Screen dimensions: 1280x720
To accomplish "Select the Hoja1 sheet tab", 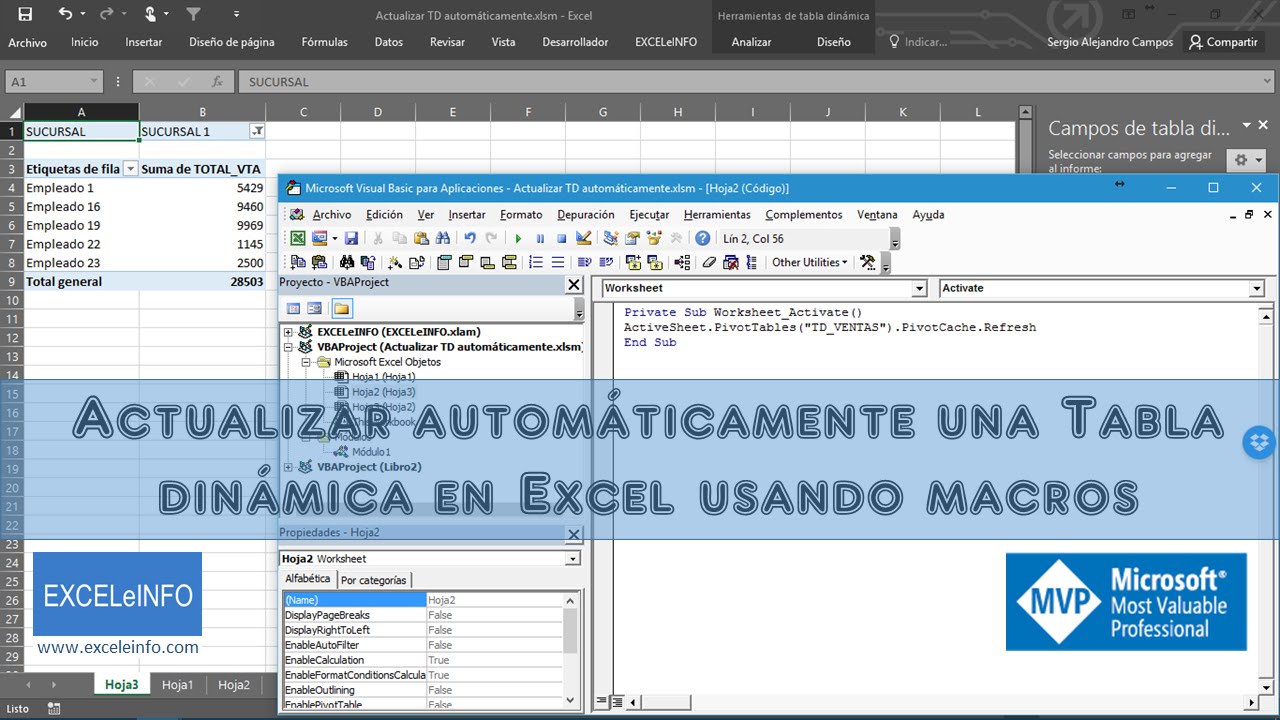I will (178, 685).
